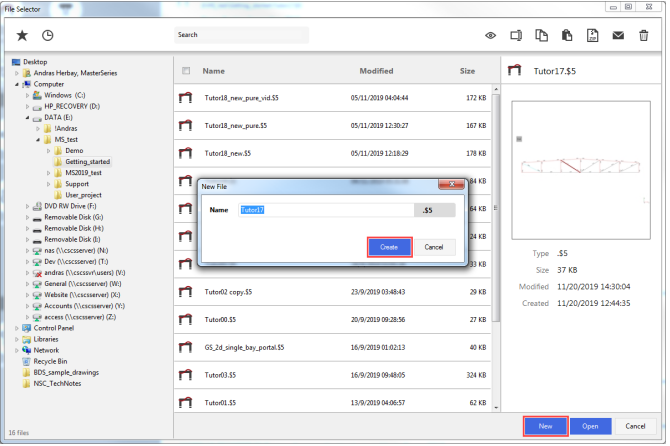This screenshot has width=670, height=446.
Task: Click the paste clipboard icon in toolbar
Action: [567, 35]
